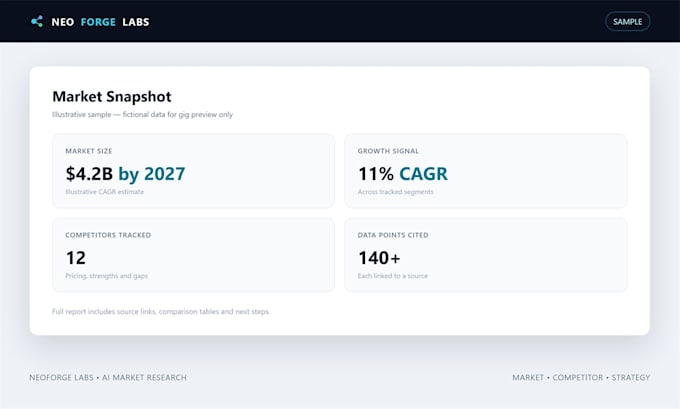Click the 11% CAGR value
The width and height of the screenshot is (680, 409).
pyautogui.click(x=403, y=174)
